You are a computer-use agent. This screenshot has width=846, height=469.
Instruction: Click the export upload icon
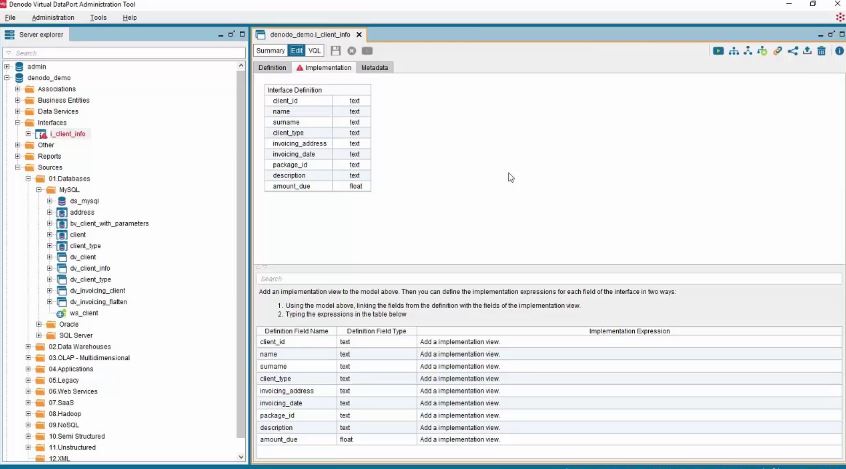pos(807,51)
